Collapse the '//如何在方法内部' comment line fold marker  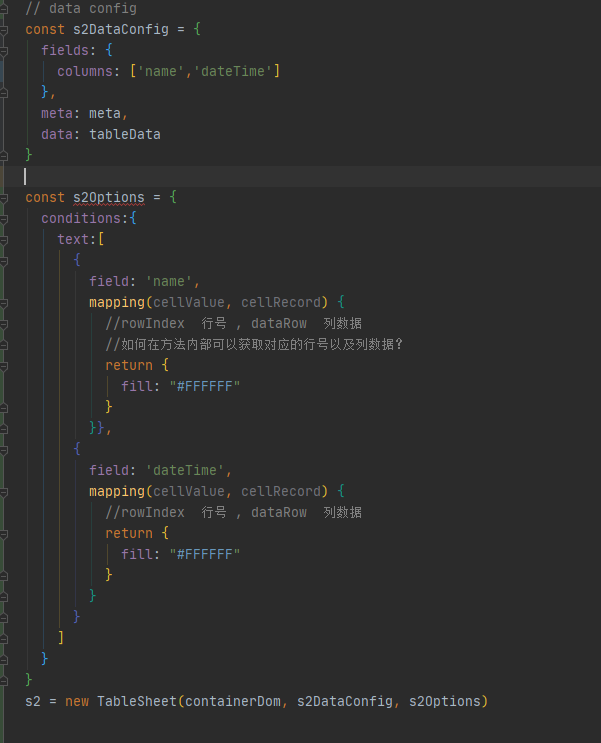[4, 345]
